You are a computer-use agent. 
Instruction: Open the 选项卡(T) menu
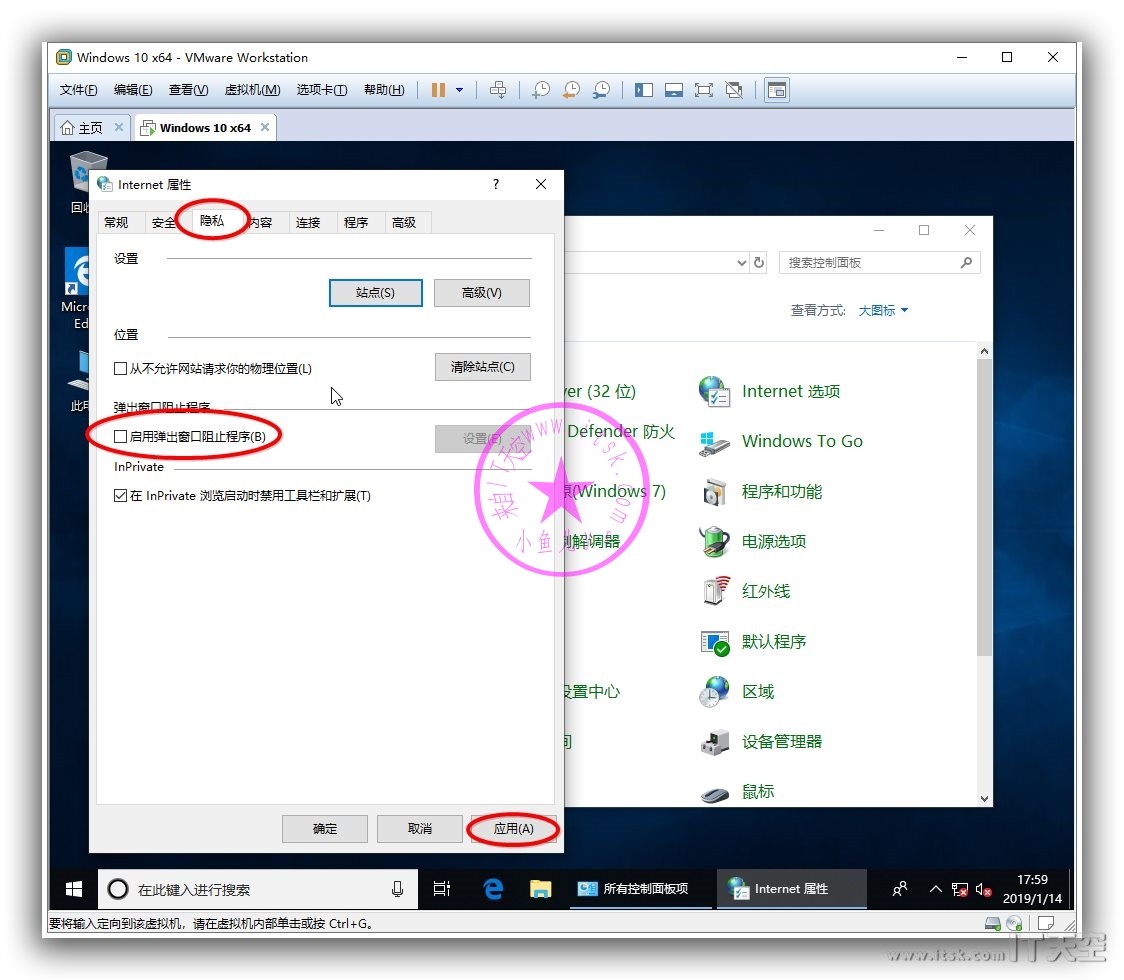click(x=322, y=90)
